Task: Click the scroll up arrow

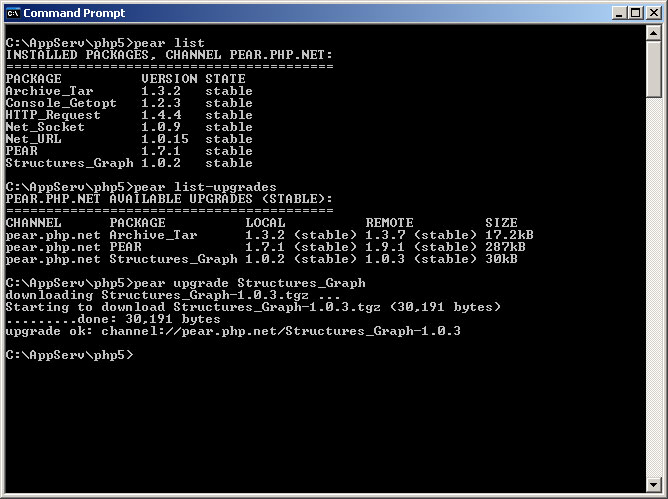Action: [x=653, y=33]
